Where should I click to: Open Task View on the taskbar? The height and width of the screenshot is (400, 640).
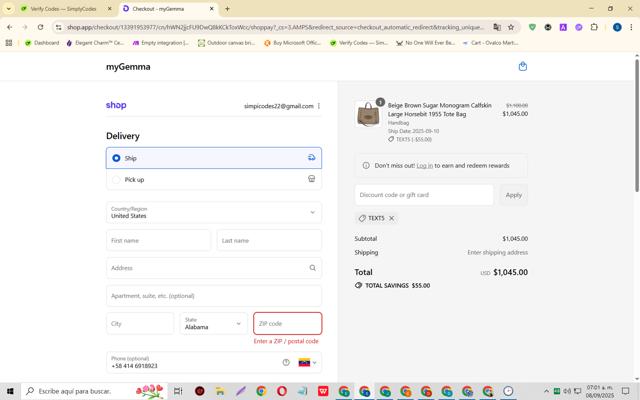pos(178,391)
